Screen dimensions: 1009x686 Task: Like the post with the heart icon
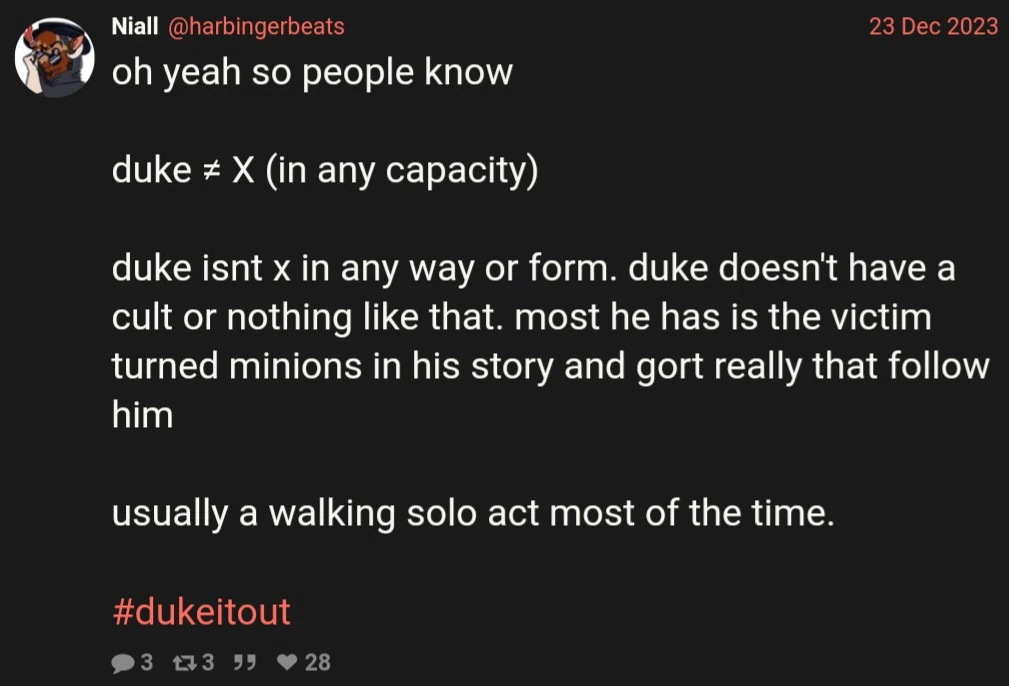point(287,662)
